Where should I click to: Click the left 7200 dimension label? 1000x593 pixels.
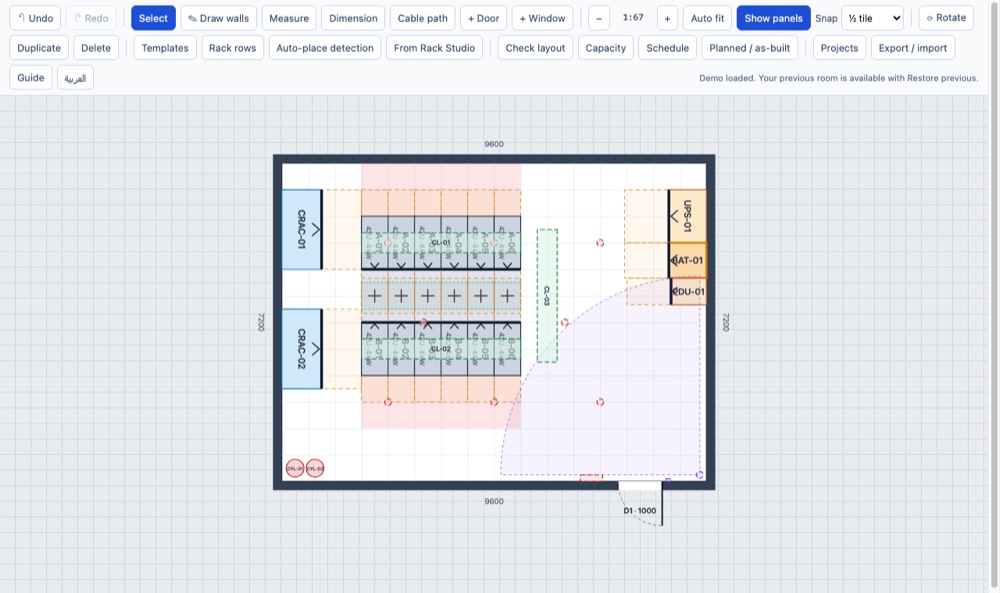point(261,322)
